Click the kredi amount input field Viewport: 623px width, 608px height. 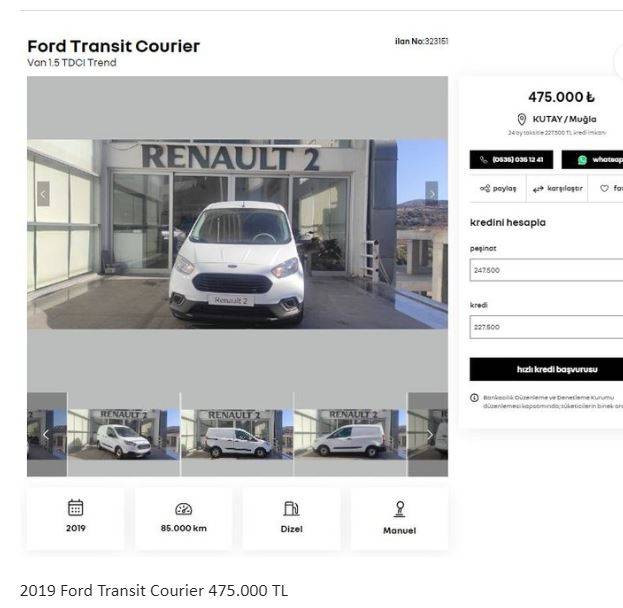click(546, 327)
